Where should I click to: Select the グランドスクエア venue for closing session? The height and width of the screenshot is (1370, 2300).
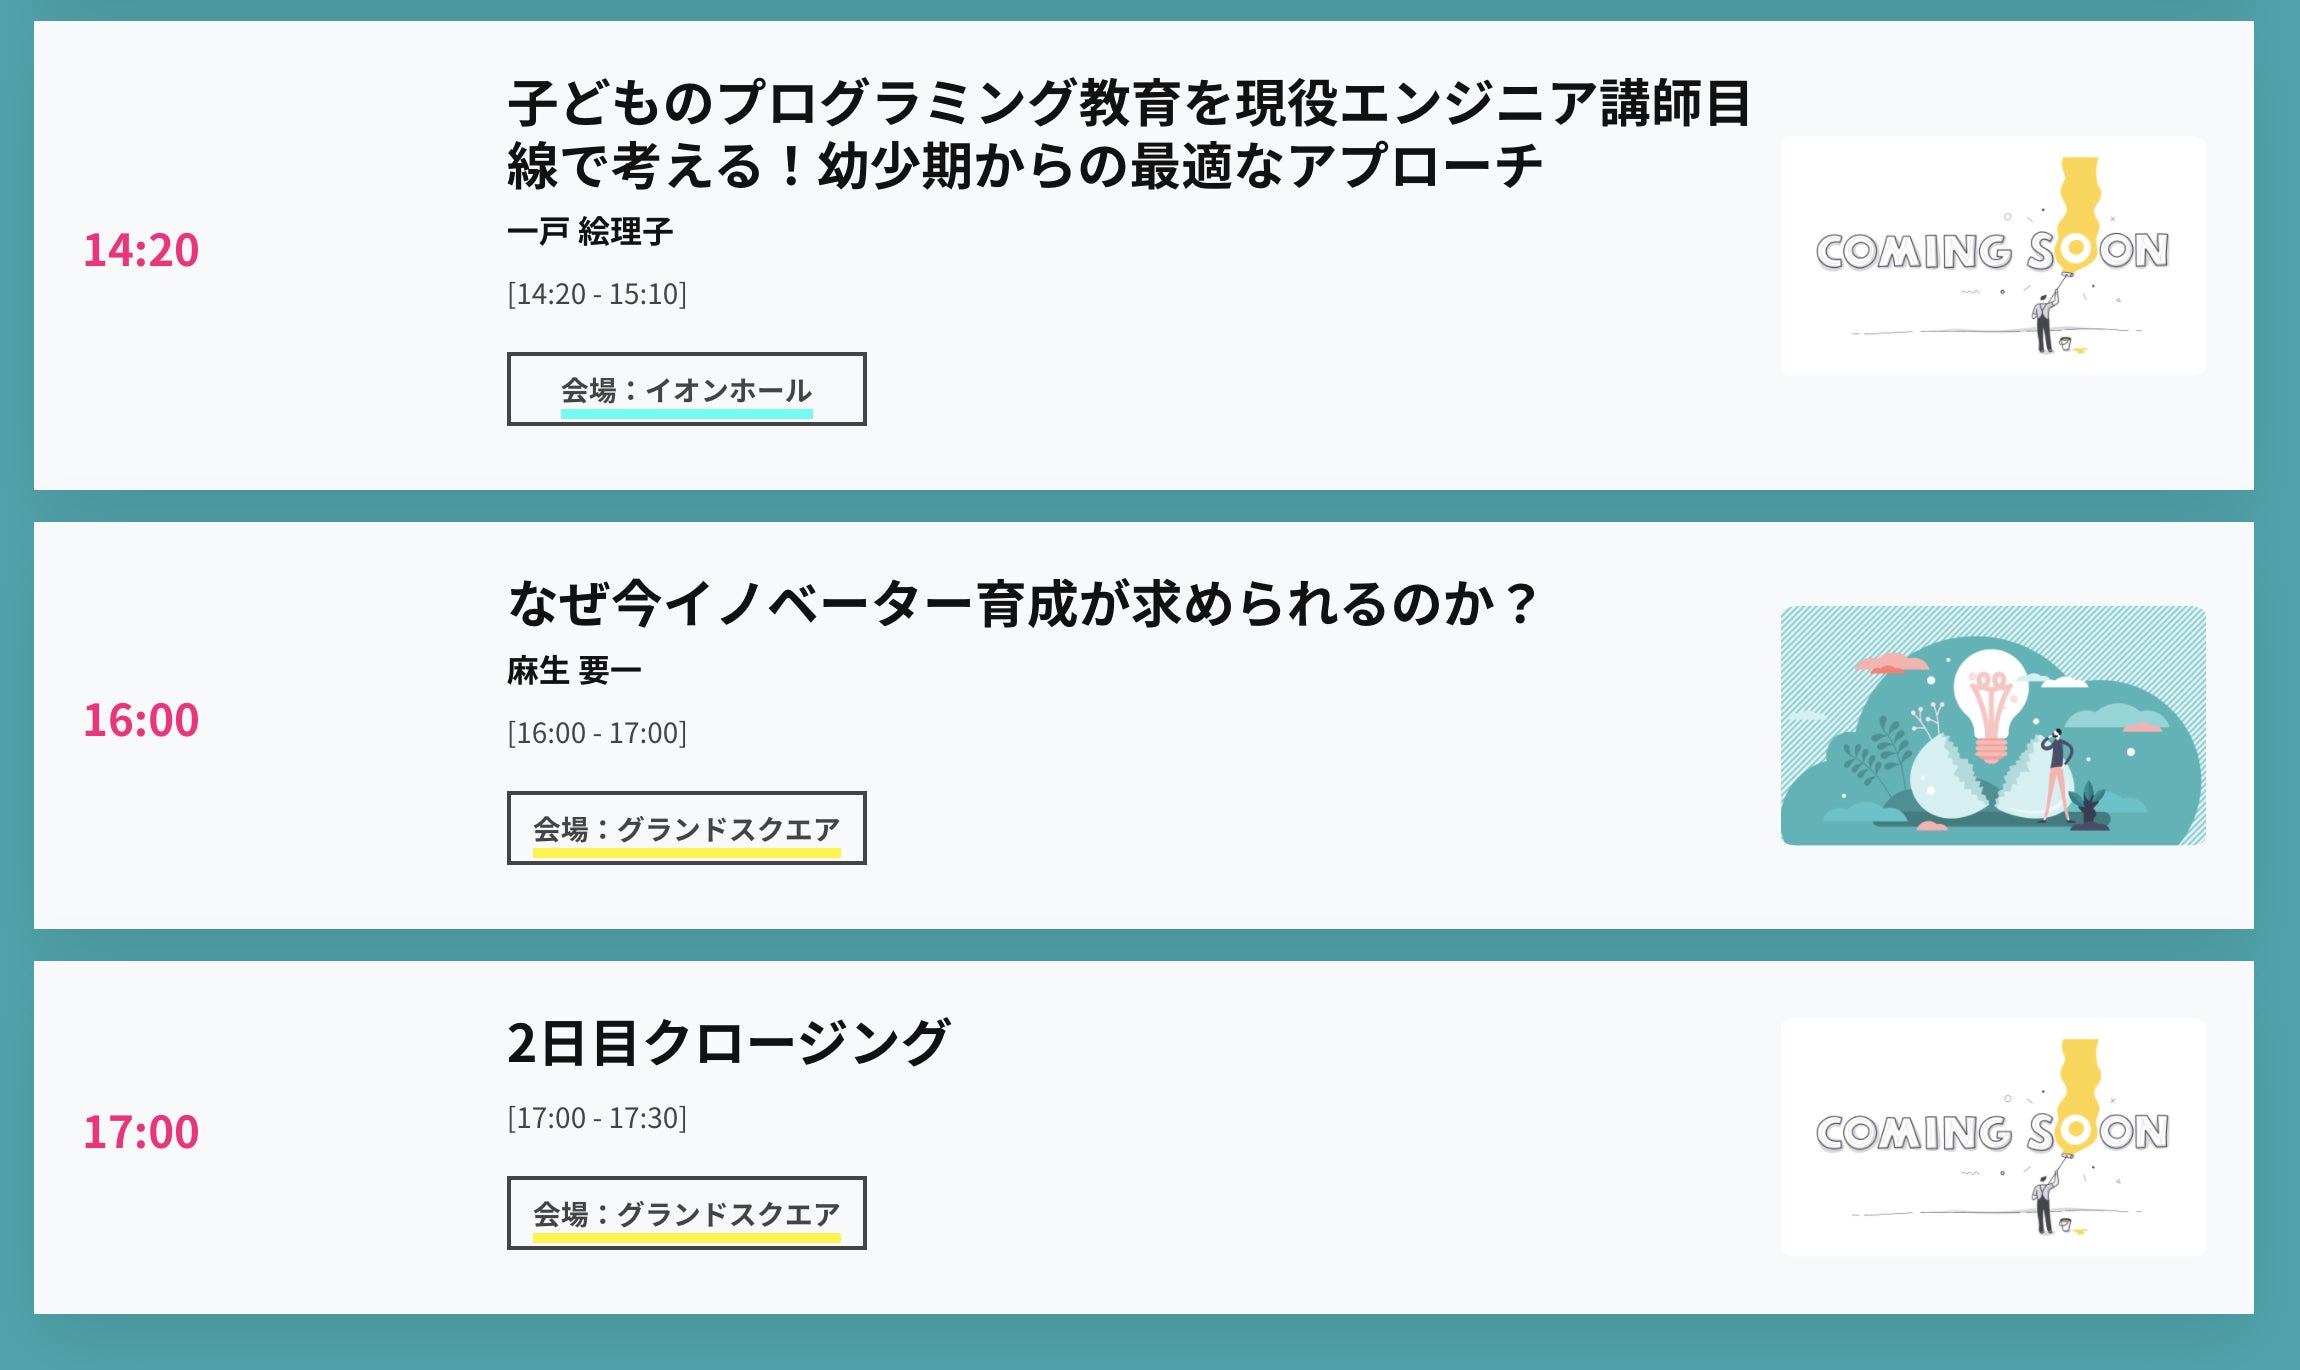click(686, 1213)
